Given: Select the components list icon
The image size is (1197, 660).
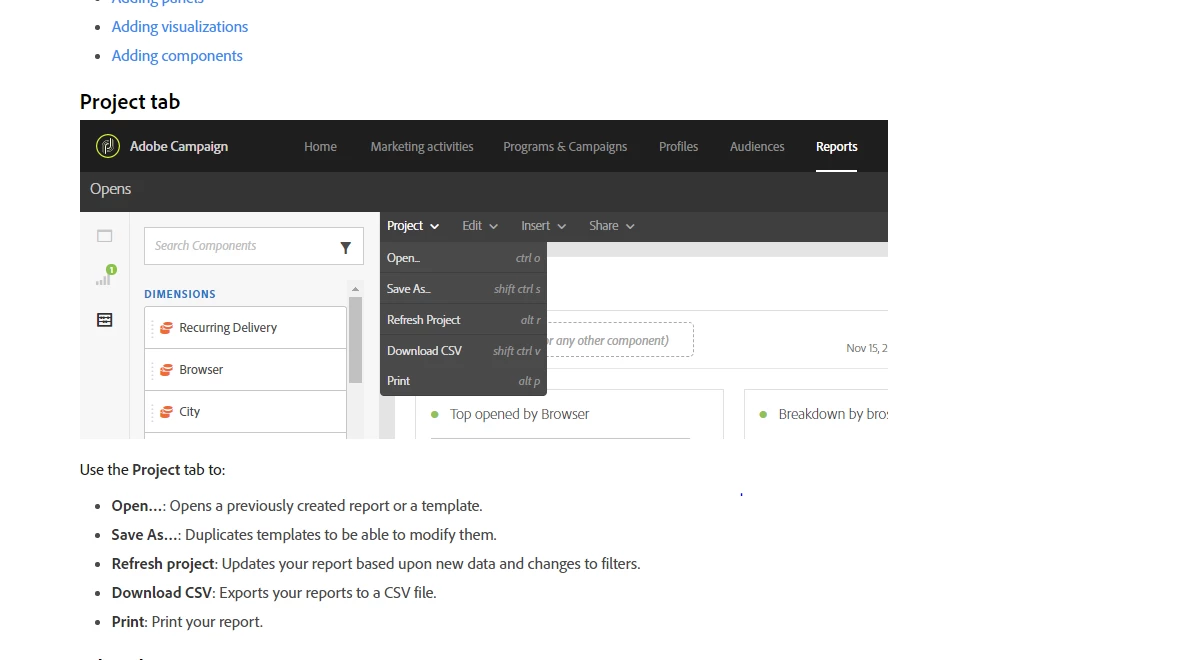Looking at the screenshot, I should pos(105,320).
